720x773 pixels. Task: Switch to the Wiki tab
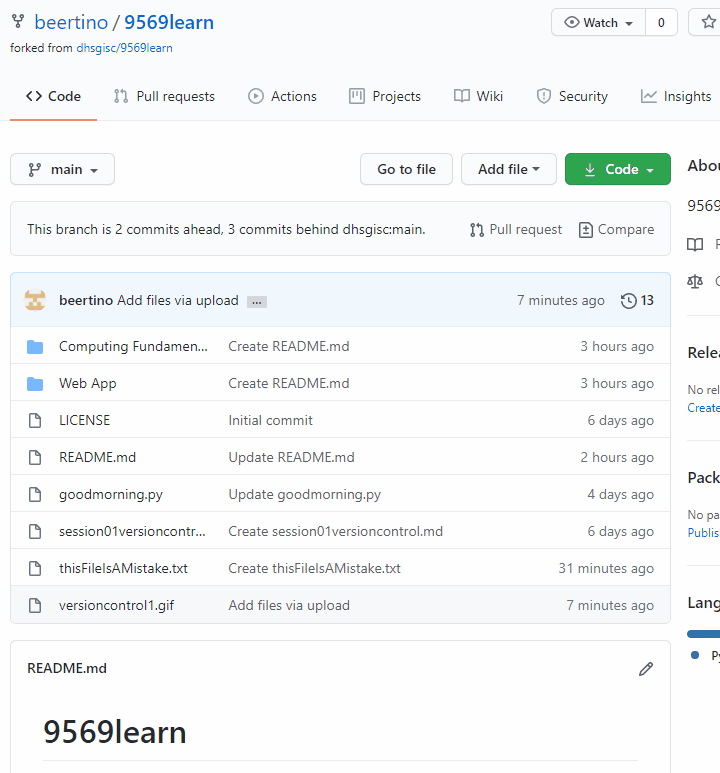pos(478,96)
